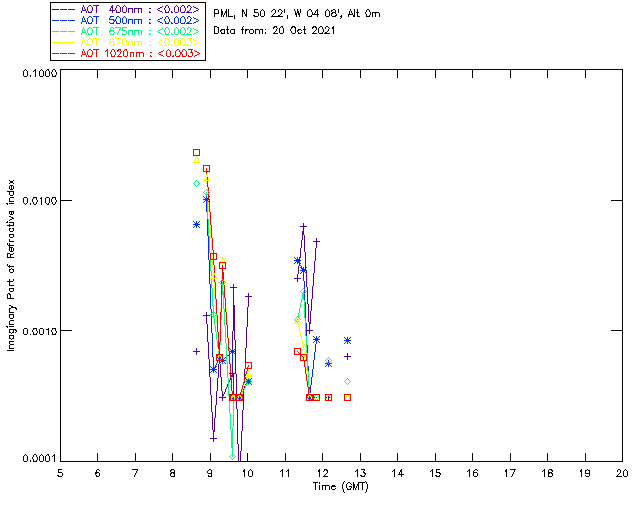640x512 pixels.
Task: Select the x-axis tick label "19"
Action: (585, 473)
